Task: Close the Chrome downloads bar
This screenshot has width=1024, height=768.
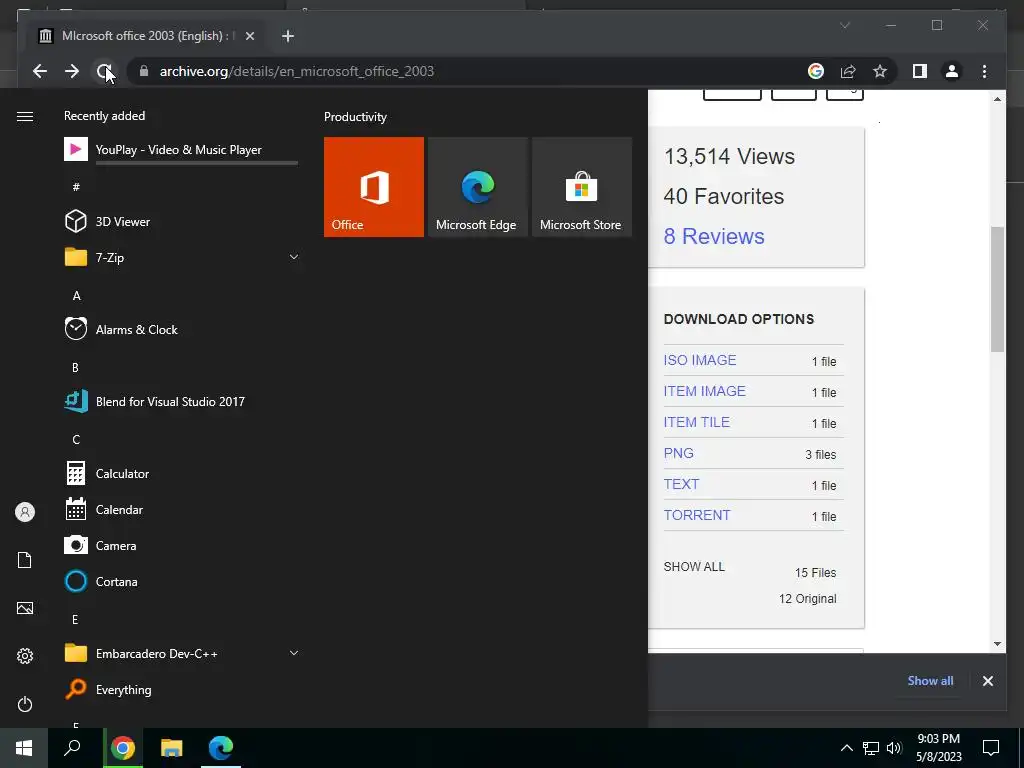Action: [x=987, y=680]
